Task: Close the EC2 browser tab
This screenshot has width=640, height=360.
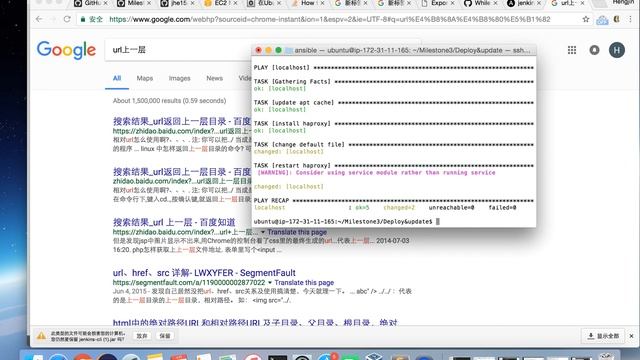Action: point(235,3)
